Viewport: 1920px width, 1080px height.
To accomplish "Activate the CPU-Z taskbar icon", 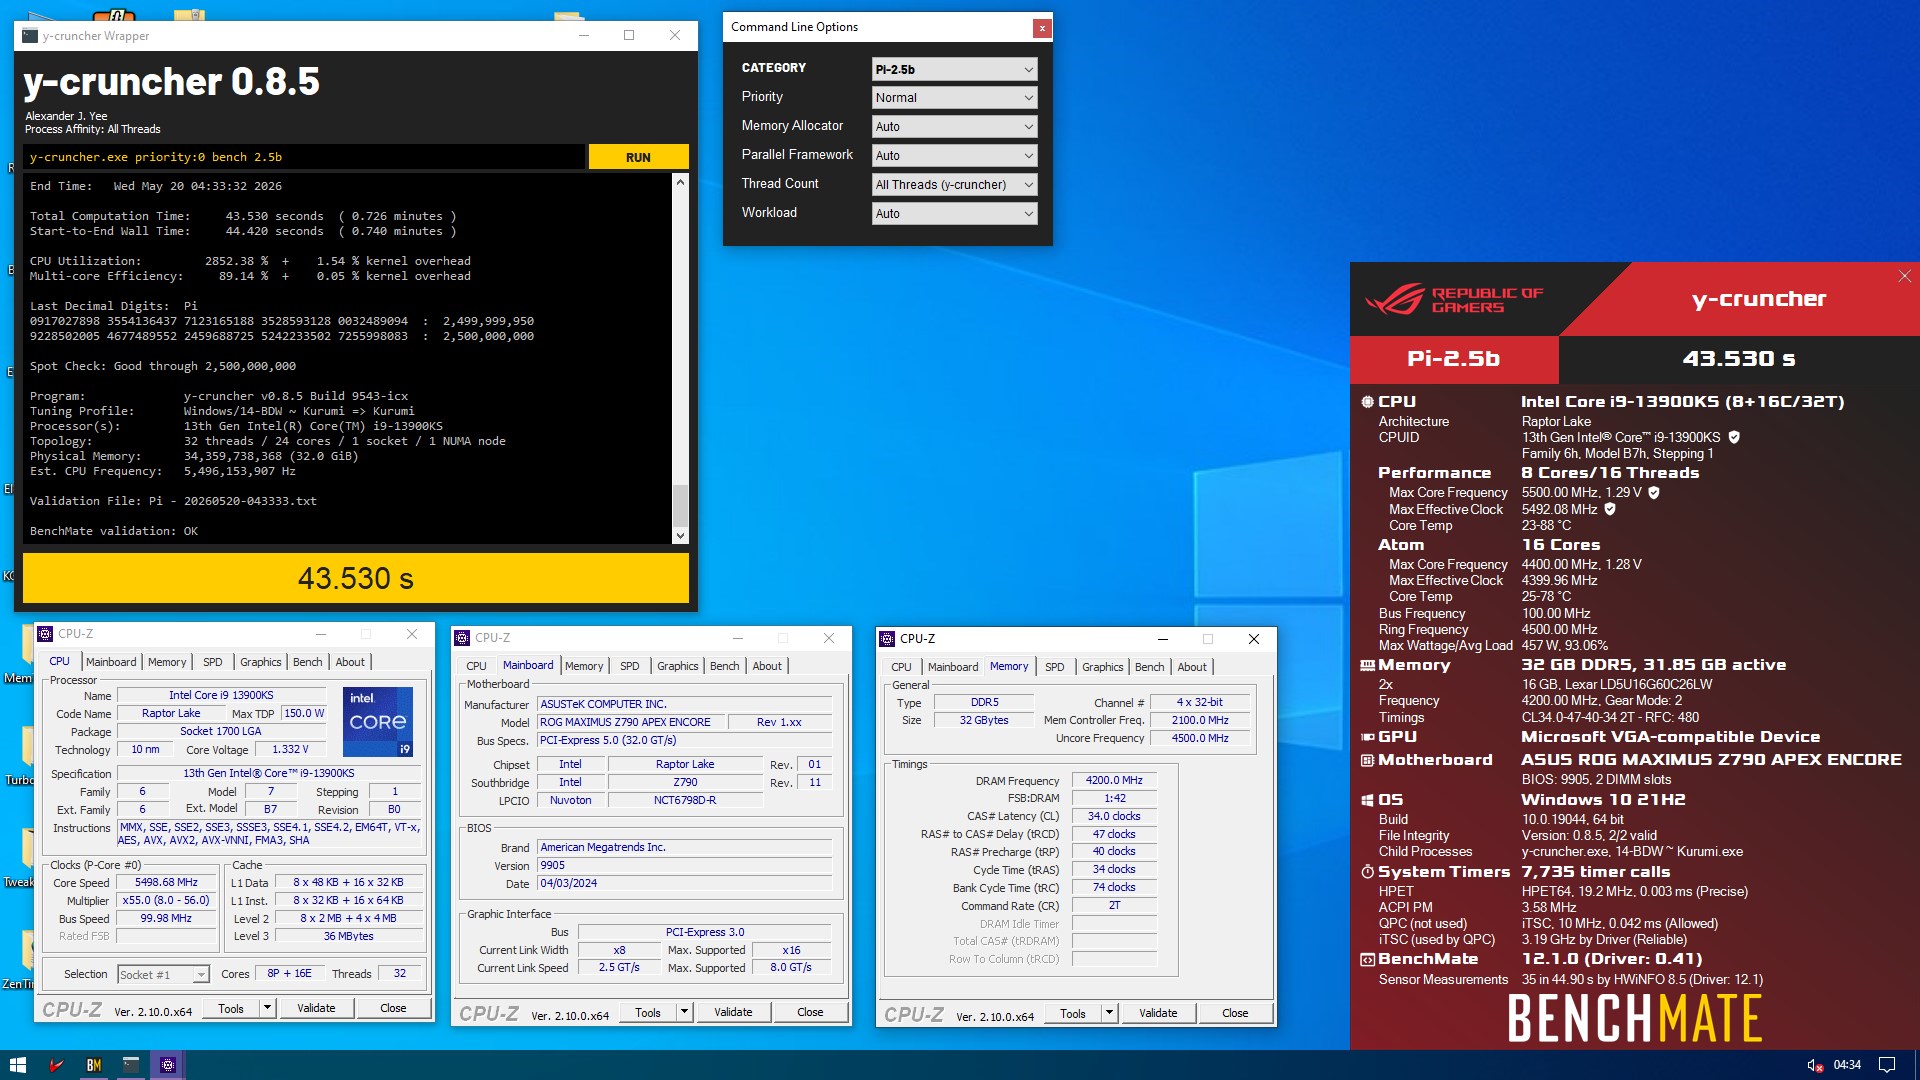I will click(x=168, y=1065).
